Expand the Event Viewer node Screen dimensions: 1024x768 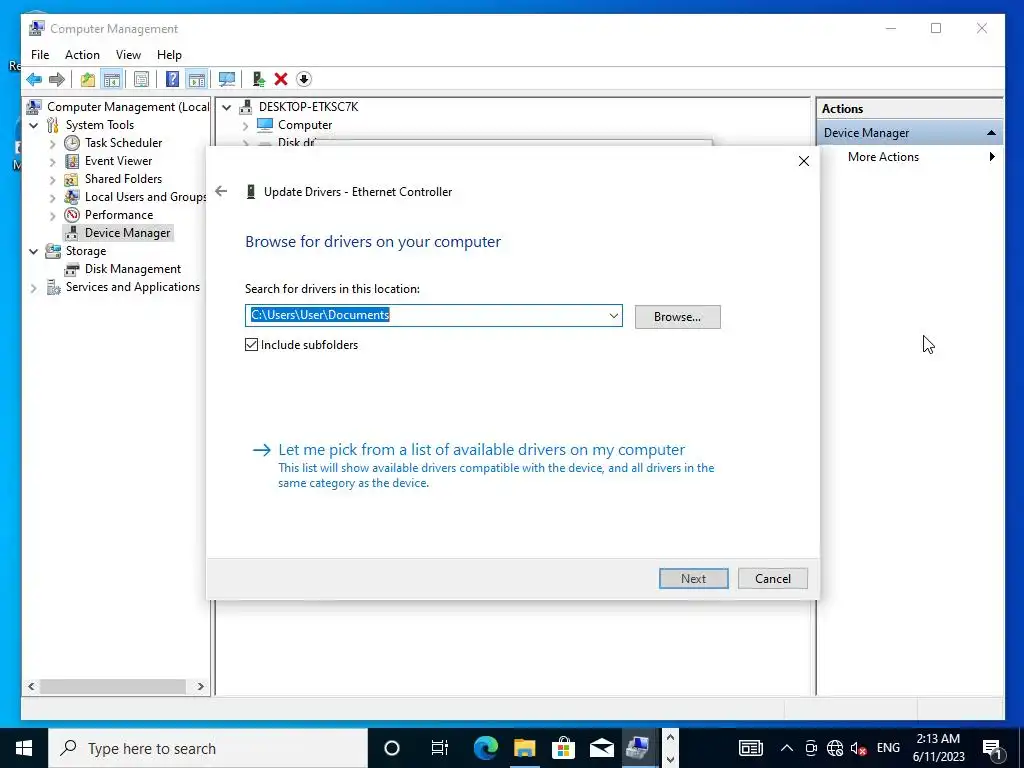click(x=53, y=161)
